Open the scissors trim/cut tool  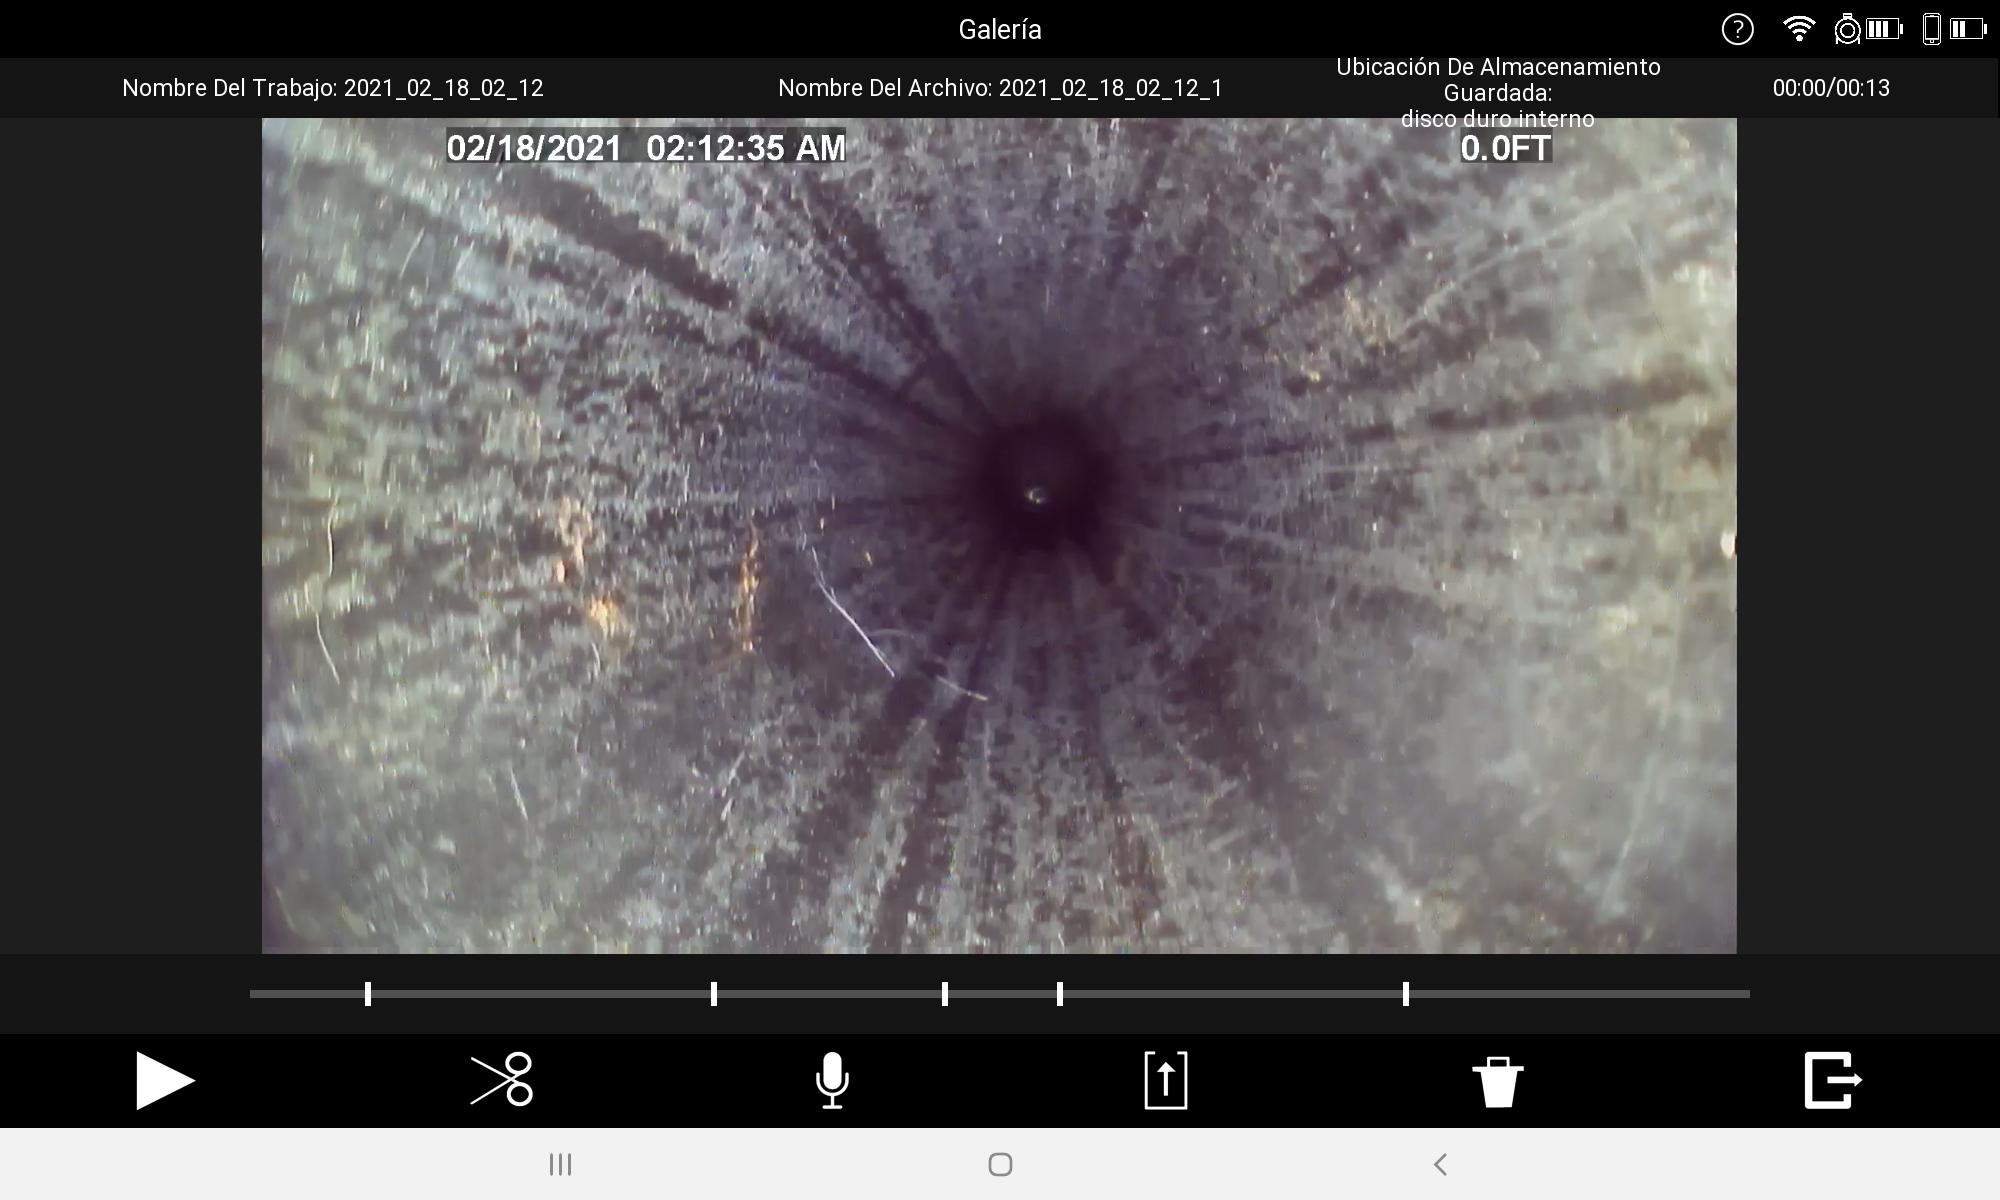(x=501, y=1079)
